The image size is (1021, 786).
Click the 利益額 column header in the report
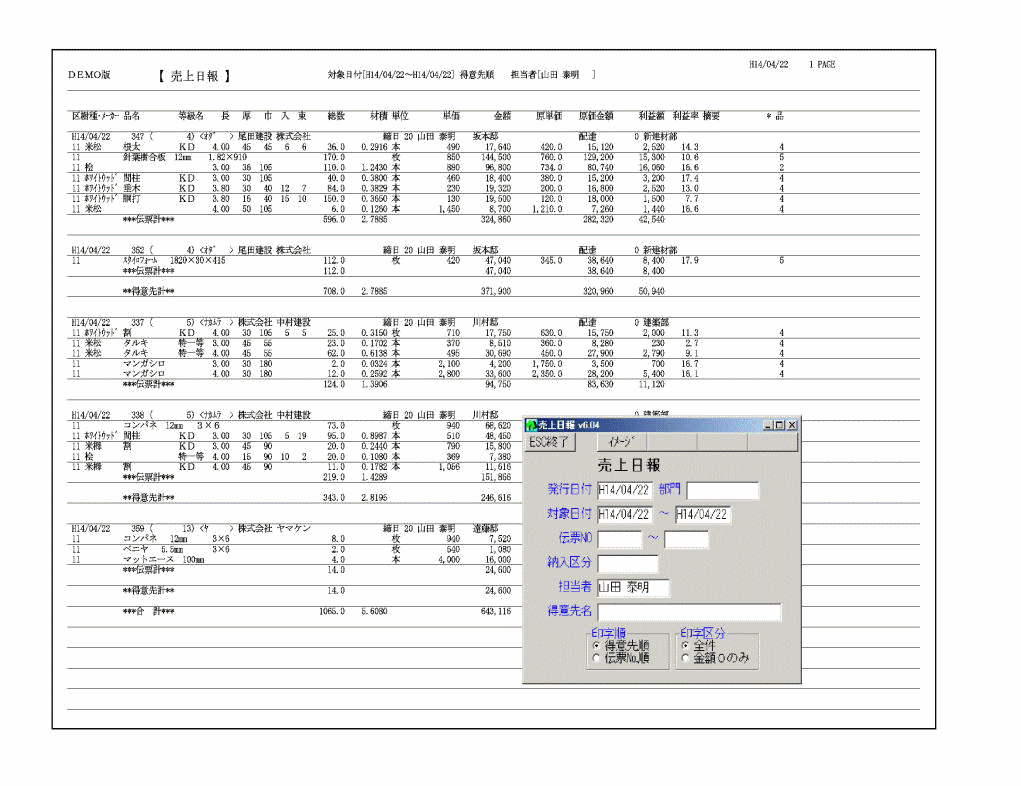pyautogui.click(x=650, y=116)
